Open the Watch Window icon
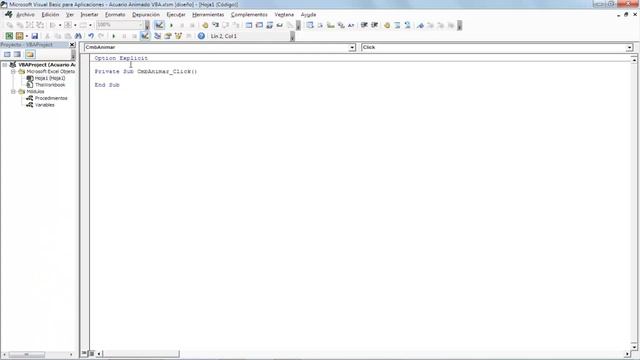 pyautogui.click(x=269, y=25)
